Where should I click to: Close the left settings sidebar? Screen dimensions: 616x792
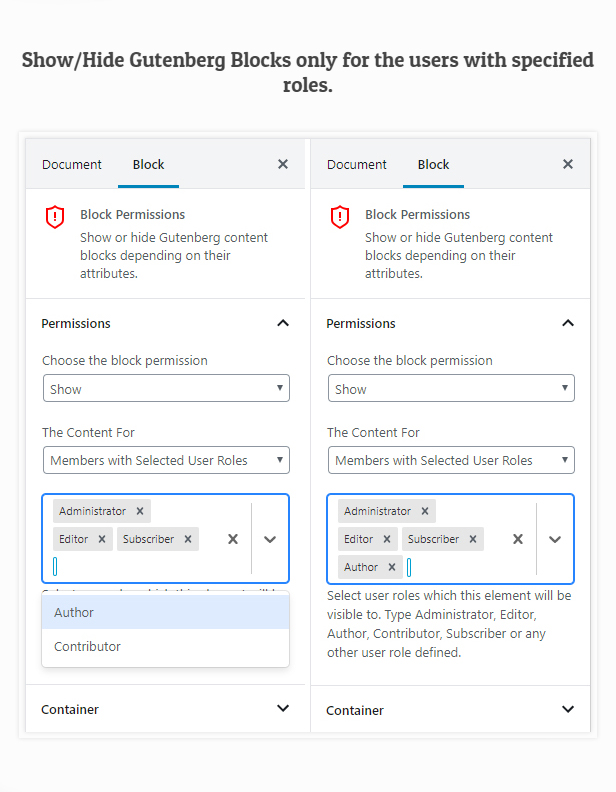tap(283, 164)
